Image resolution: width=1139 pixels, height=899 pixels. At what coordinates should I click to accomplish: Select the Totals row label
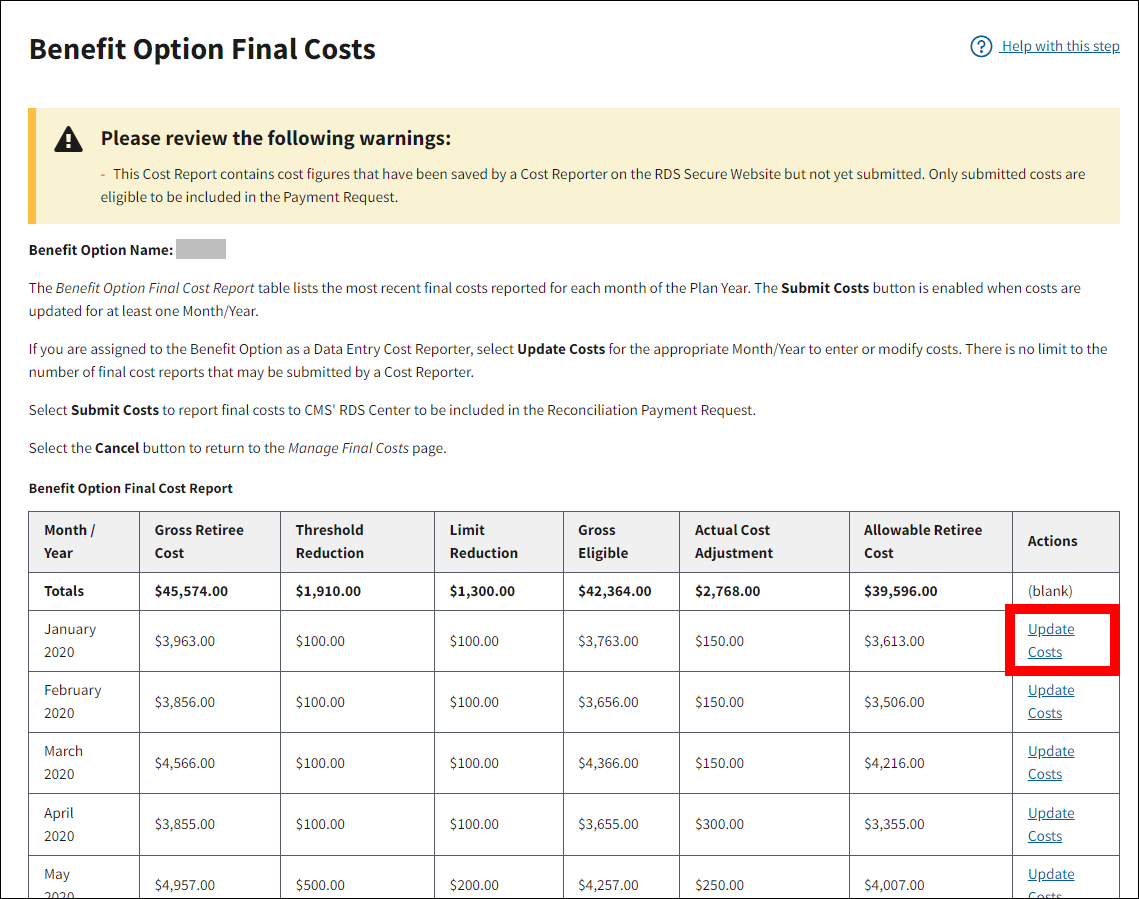(x=64, y=591)
